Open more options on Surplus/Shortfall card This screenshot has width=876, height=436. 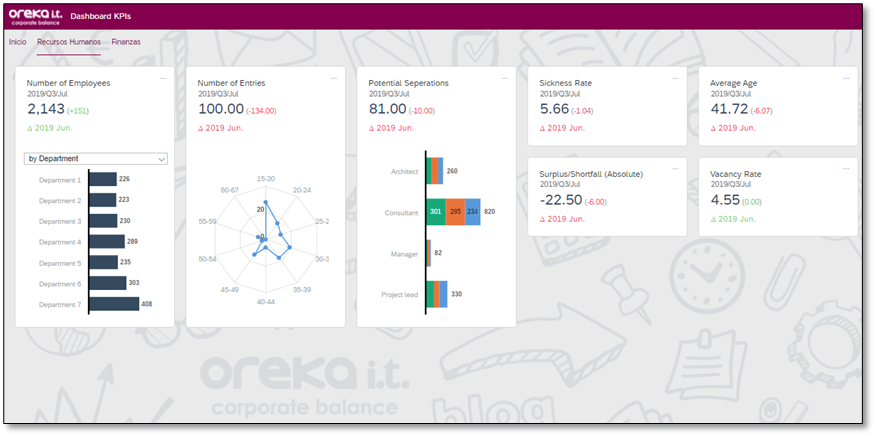click(x=675, y=169)
